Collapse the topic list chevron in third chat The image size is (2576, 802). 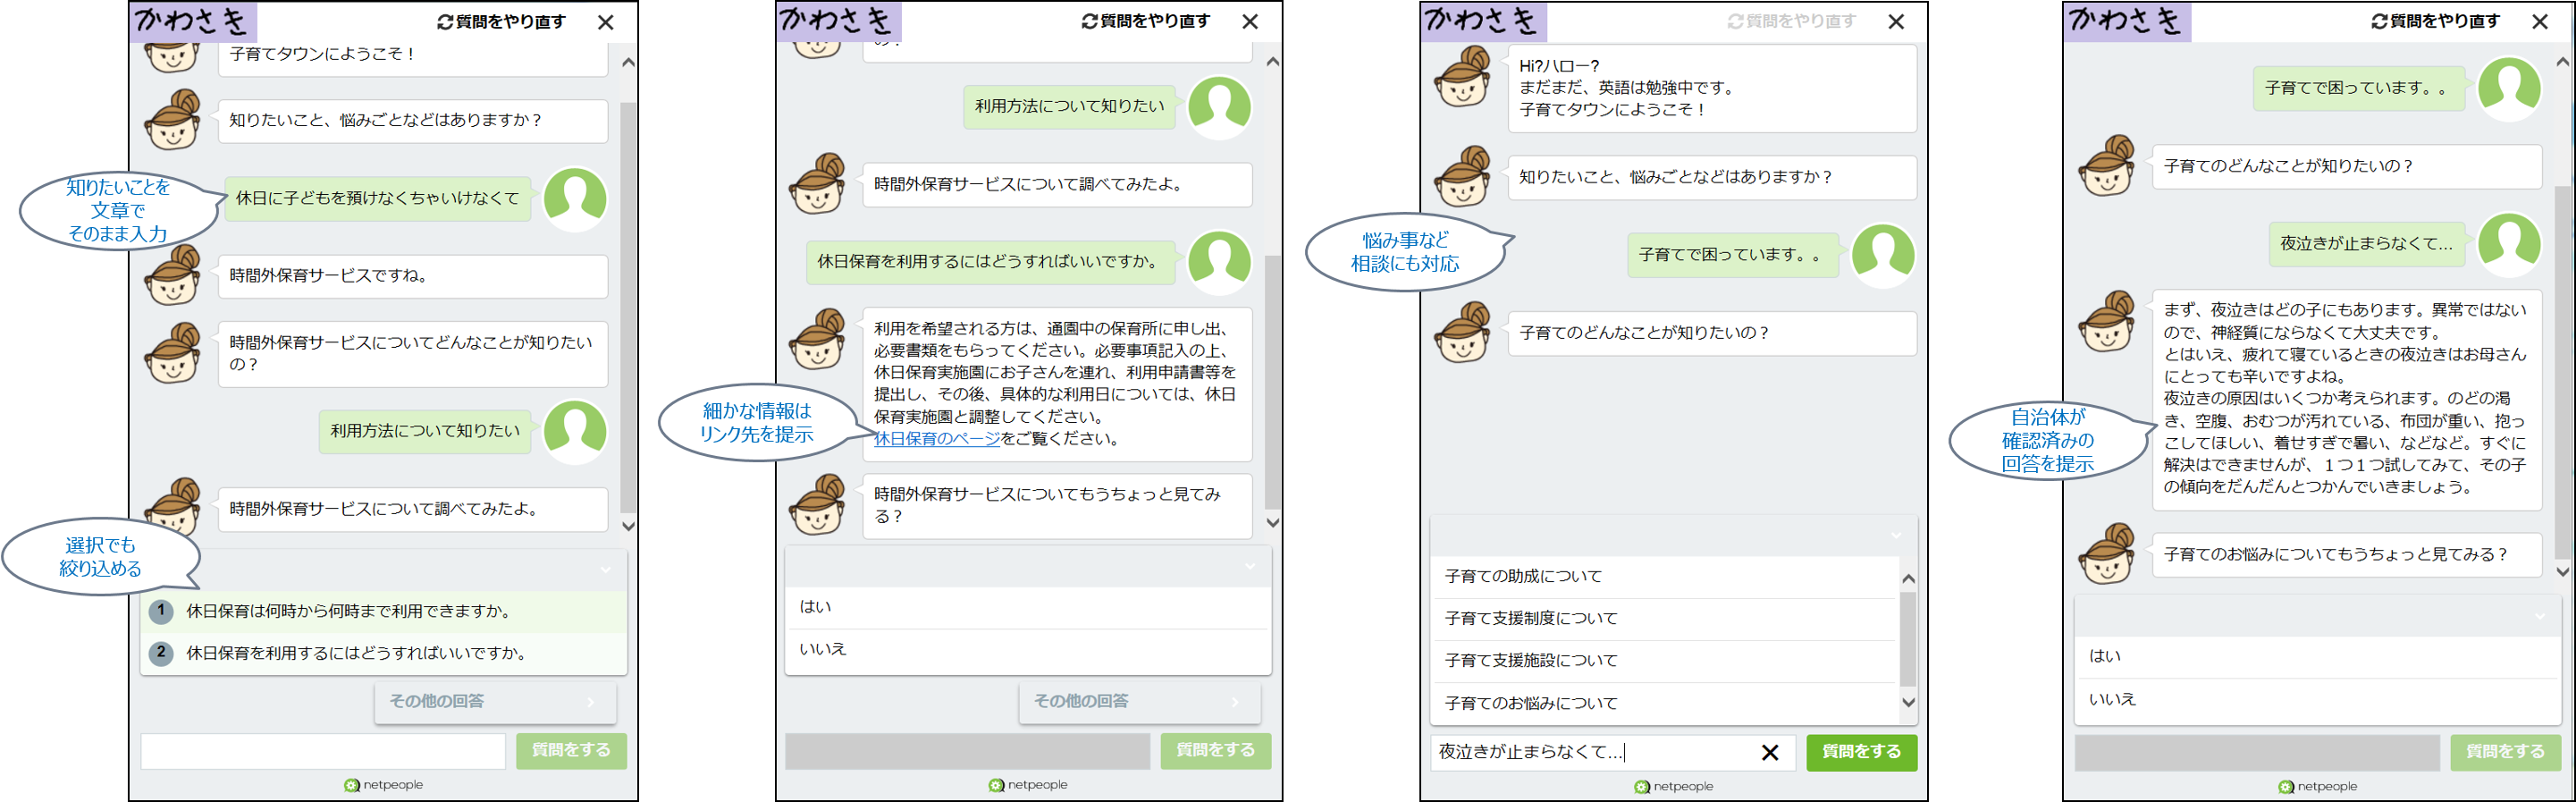1895,535
